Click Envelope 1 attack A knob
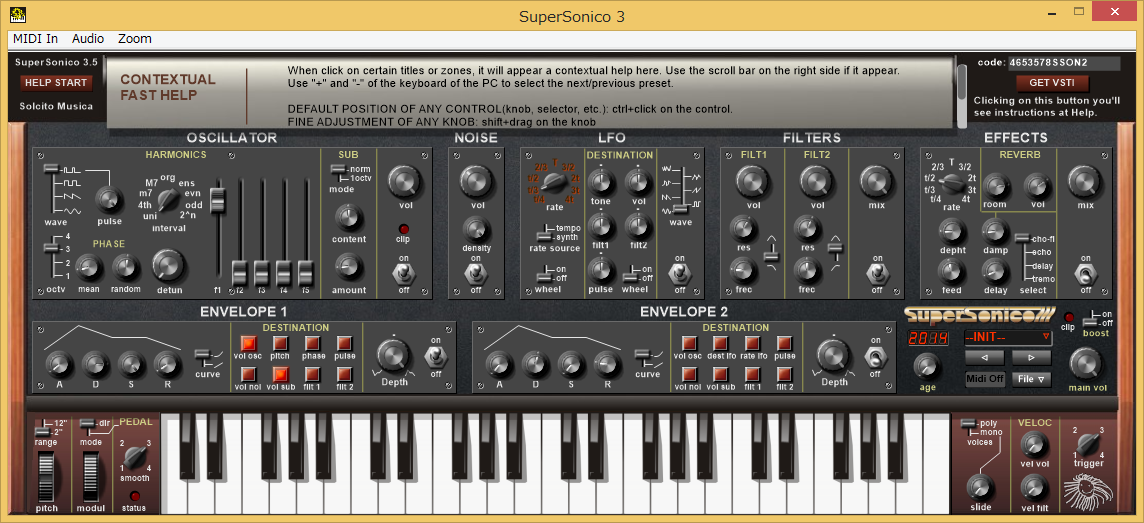Viewport: 1144px width, 523px height. click(59, 364)
